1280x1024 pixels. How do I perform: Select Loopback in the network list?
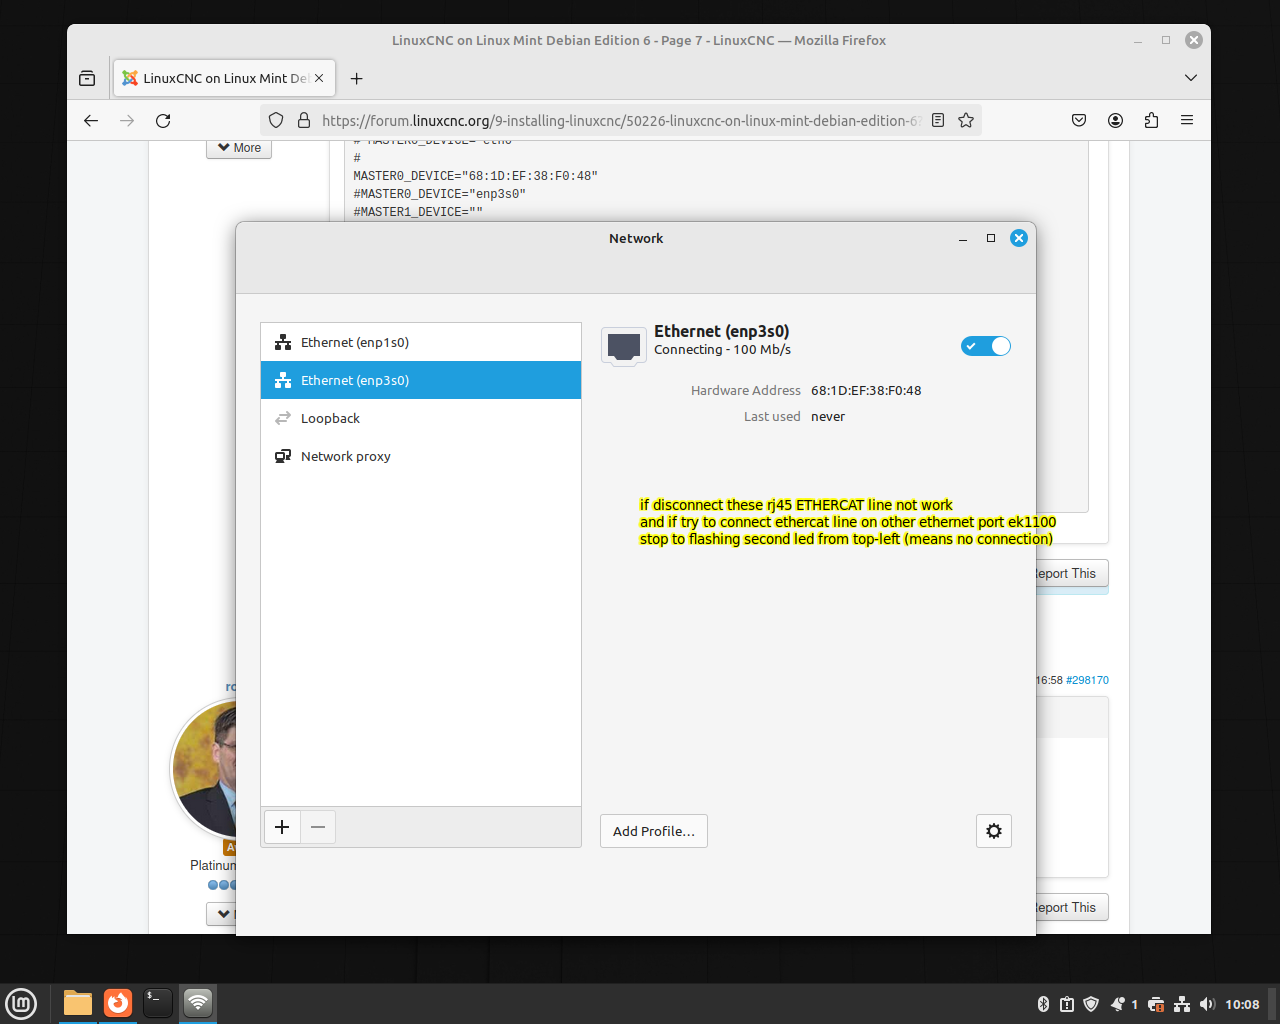pos(421,418)
